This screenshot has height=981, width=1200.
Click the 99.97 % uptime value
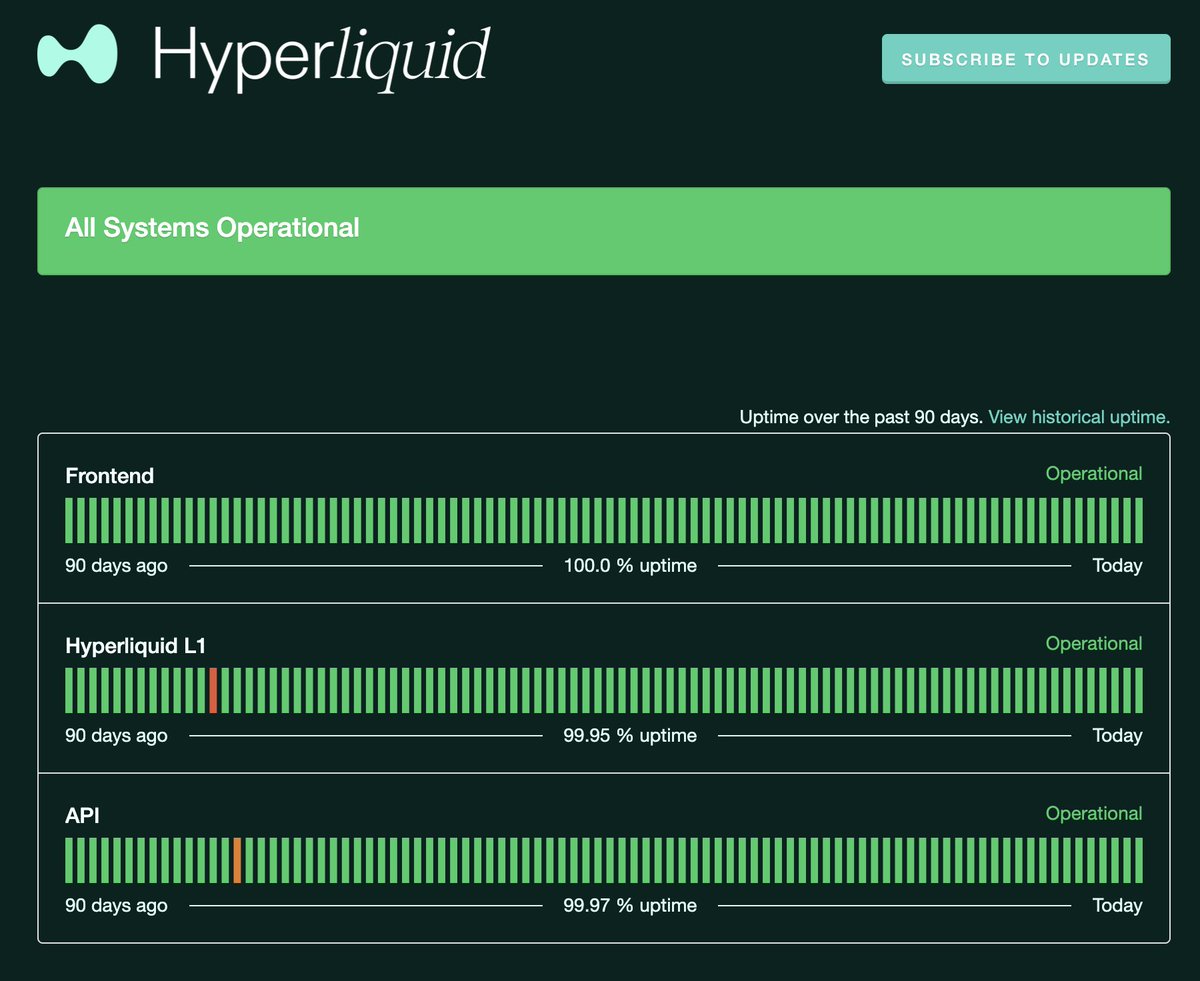tap(630, 906)
